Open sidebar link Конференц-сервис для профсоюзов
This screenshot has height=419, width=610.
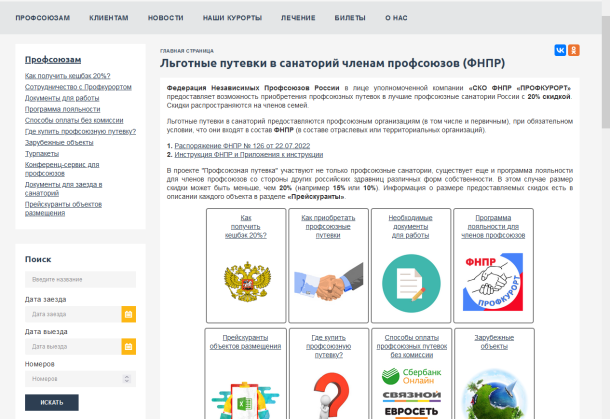pyautogui.click(x=62, y=169)
